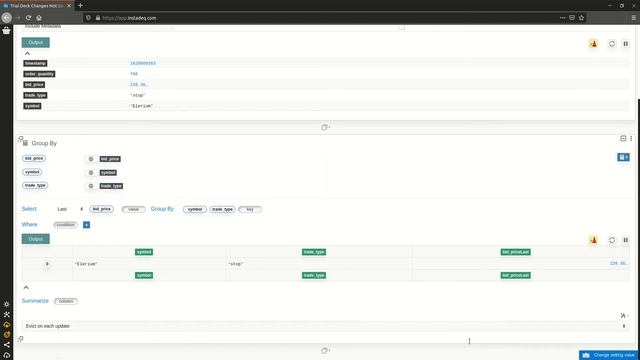Click the order_quantity field tag in upper output
This screenshot has height=360, width=640.
click(39, 74)
